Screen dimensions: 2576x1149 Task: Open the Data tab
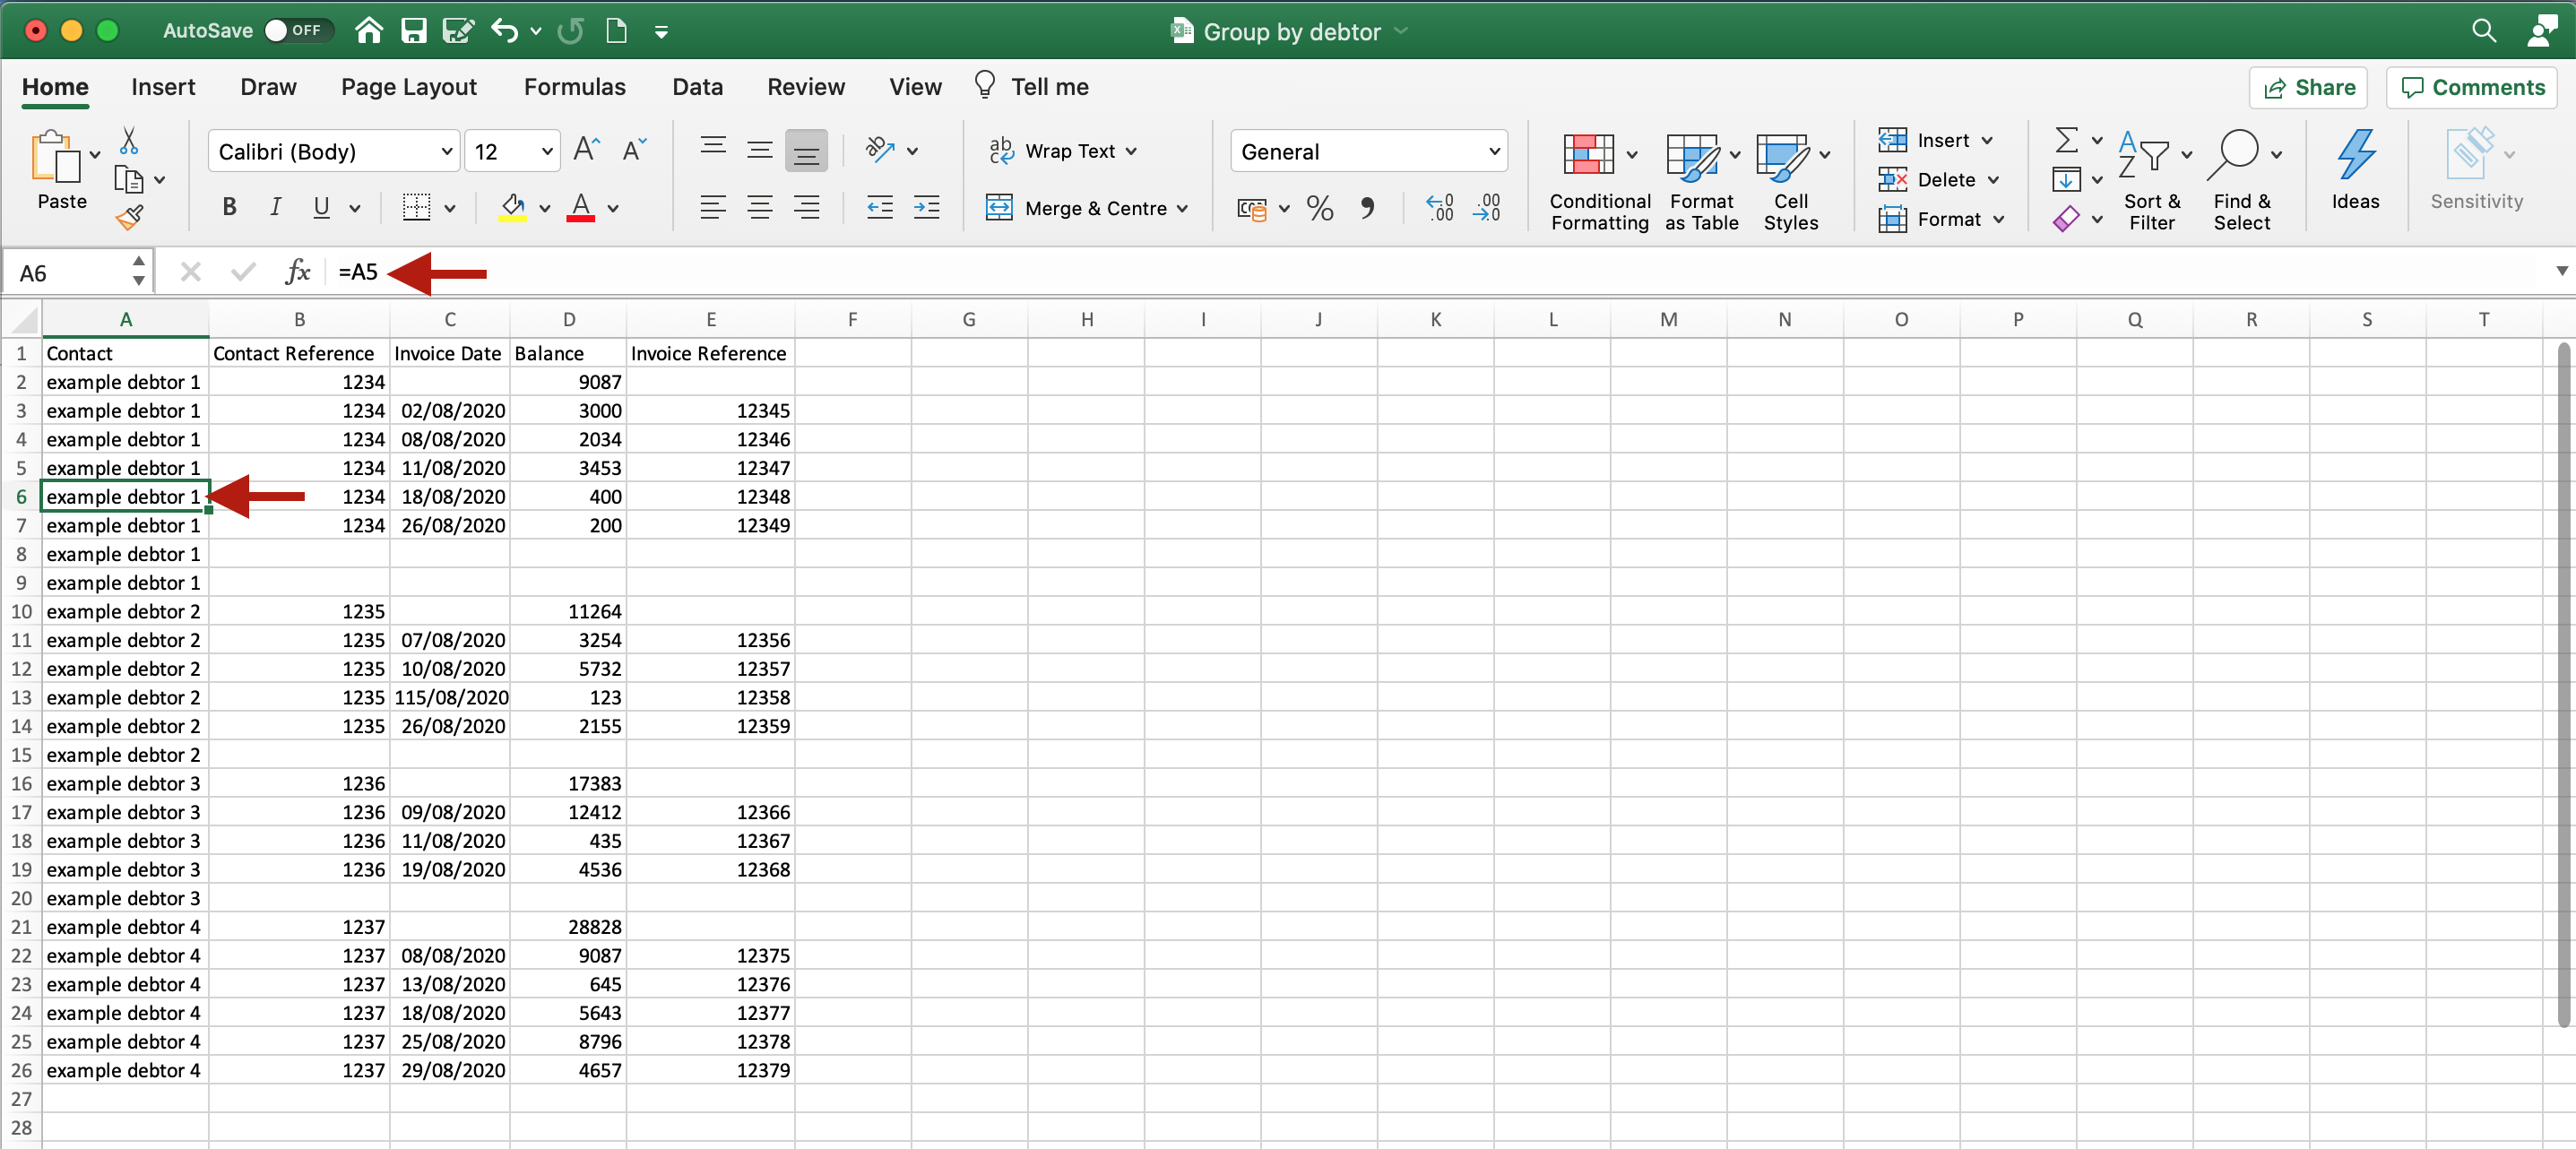(697, 87)
